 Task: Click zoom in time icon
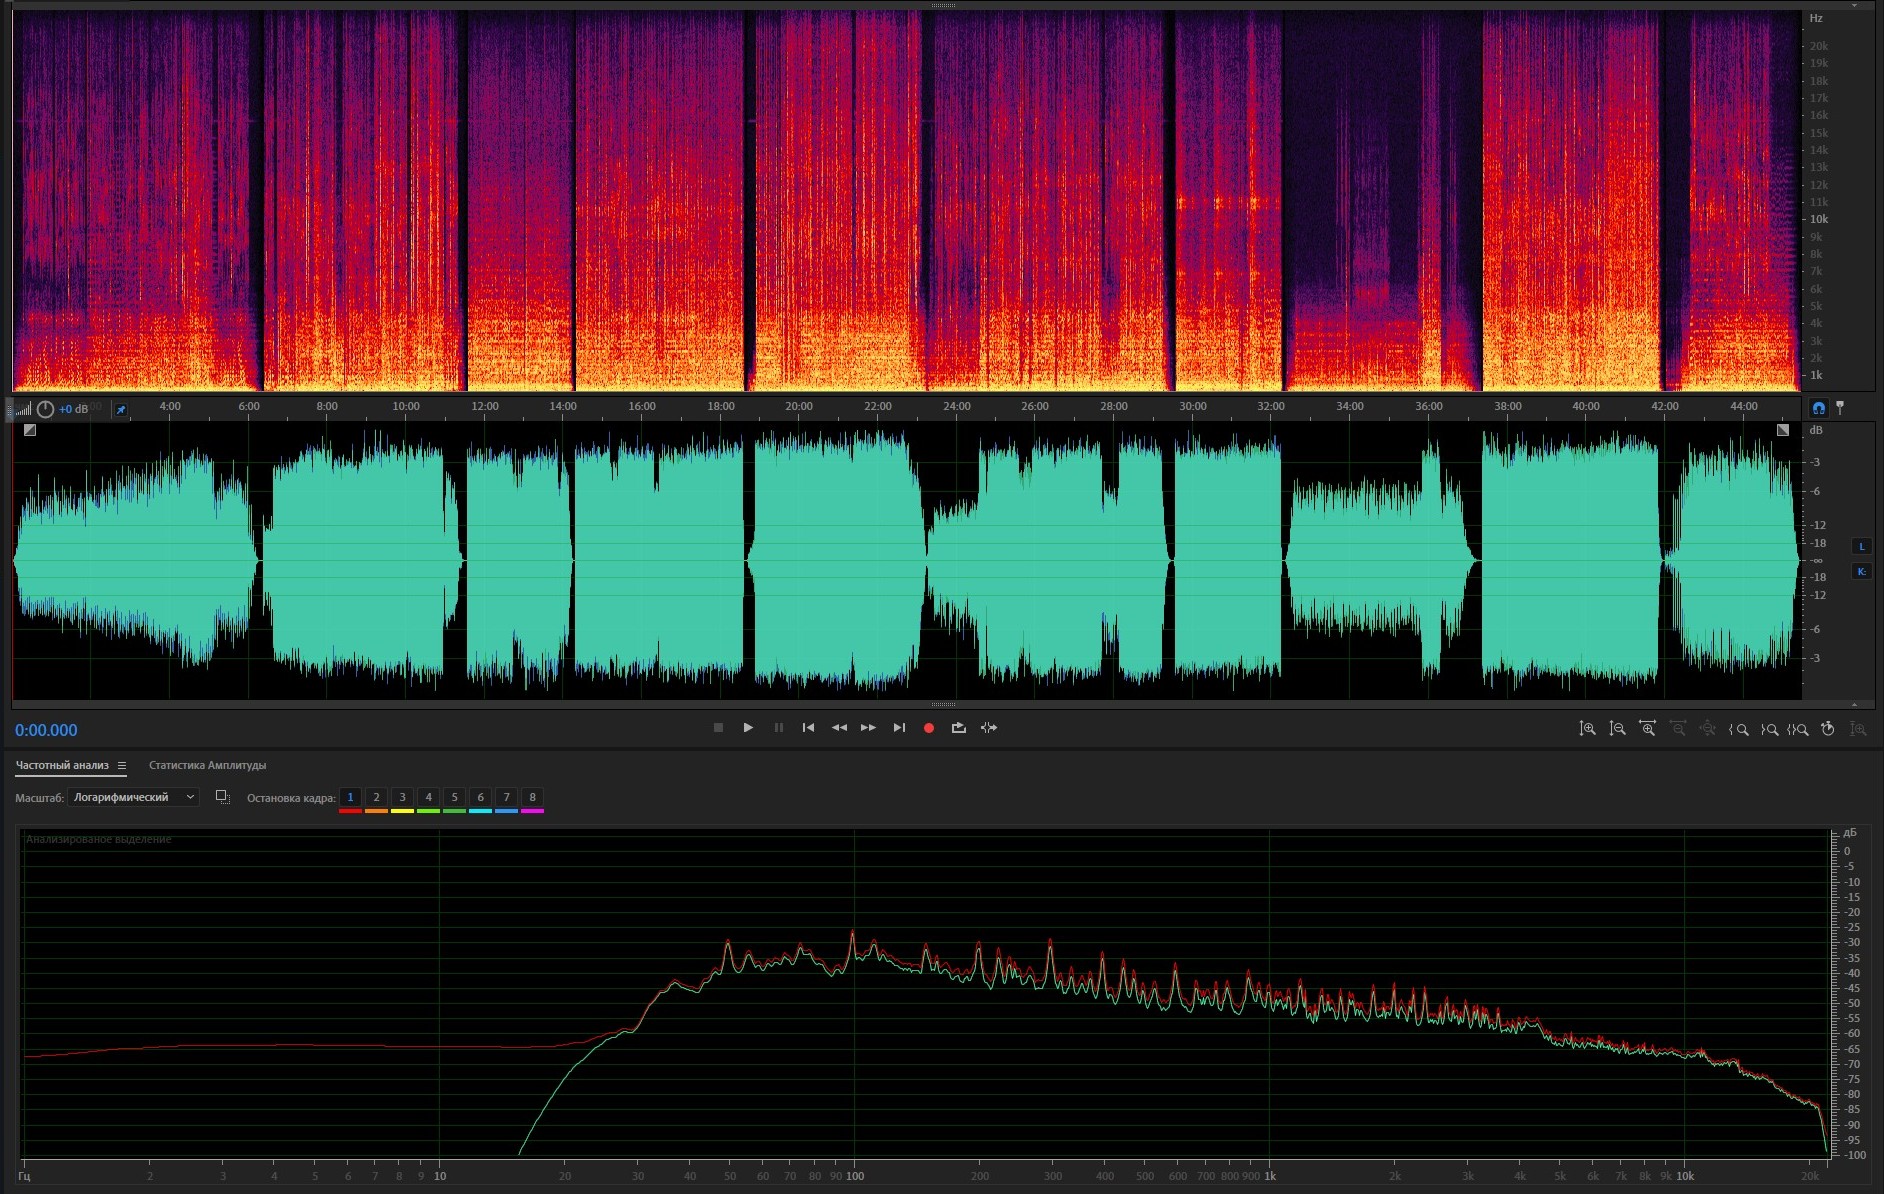point(1647,729)
